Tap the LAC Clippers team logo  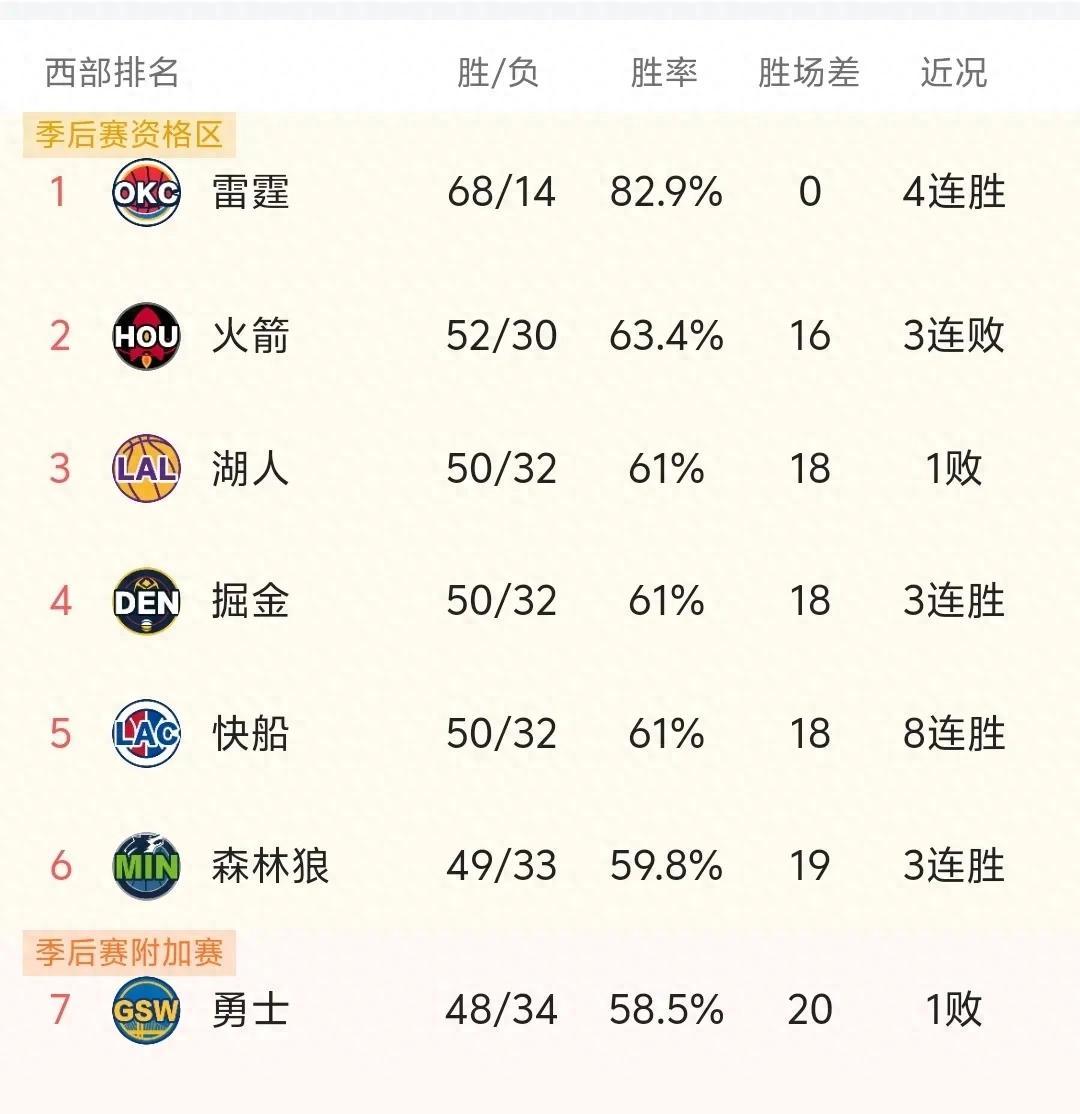pos(146,733)
